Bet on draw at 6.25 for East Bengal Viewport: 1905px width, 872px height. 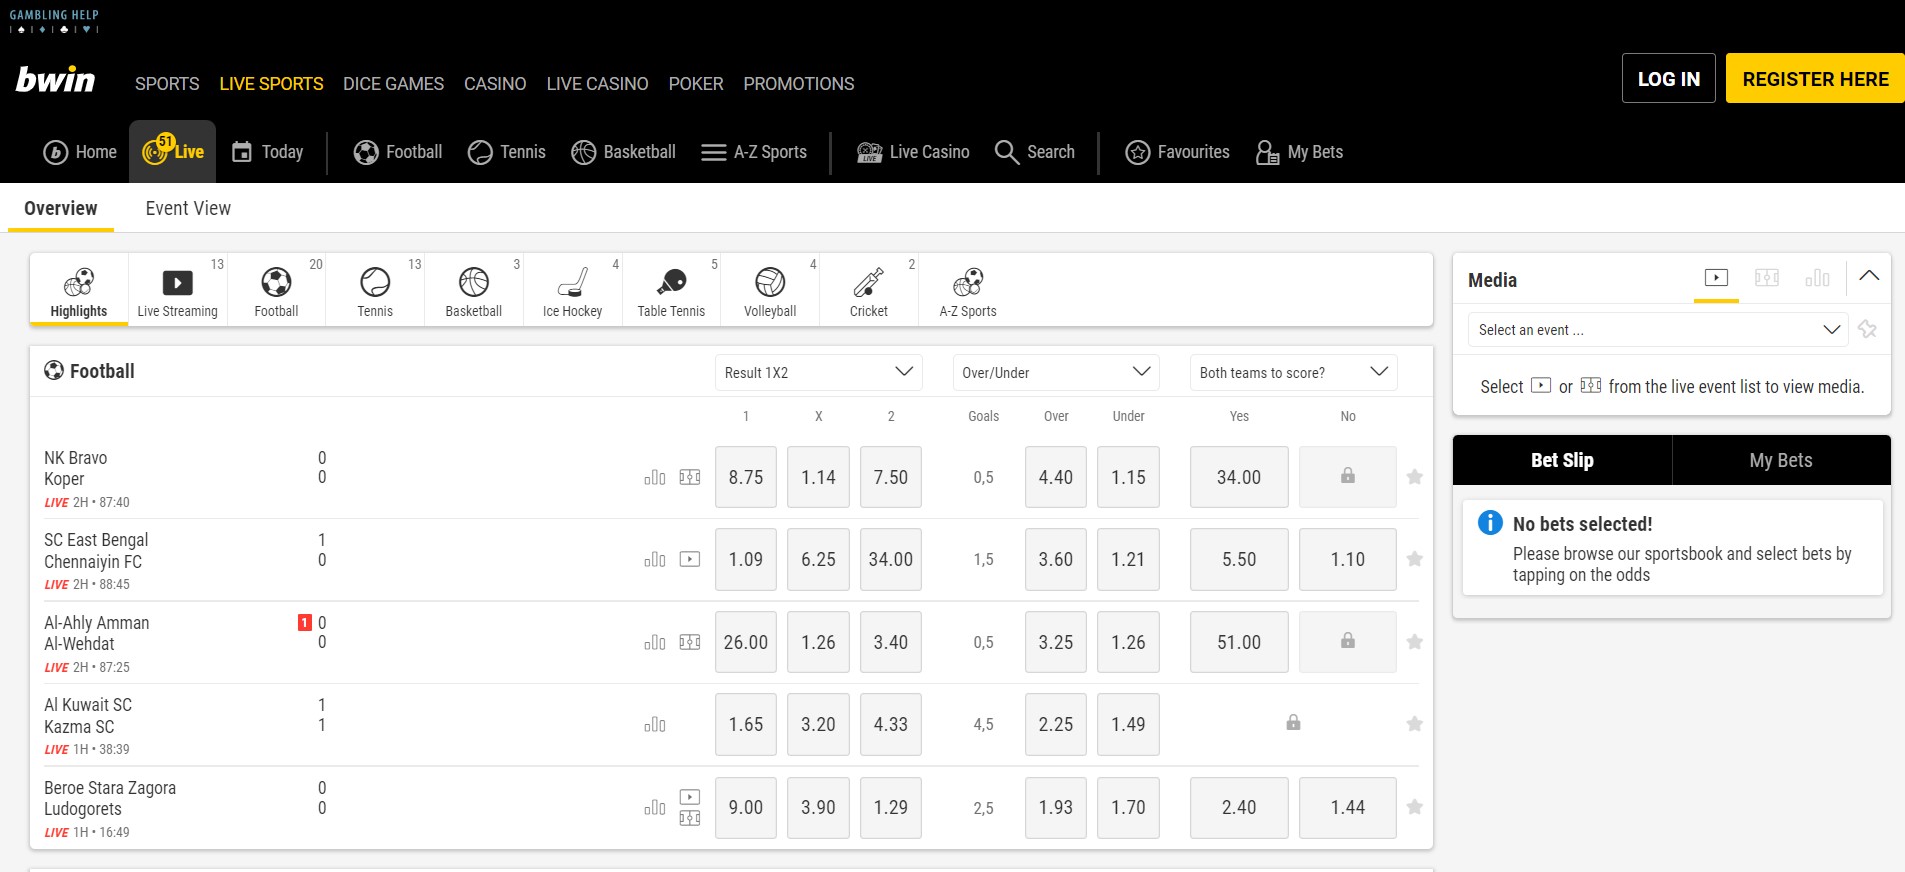coord(818,559)
